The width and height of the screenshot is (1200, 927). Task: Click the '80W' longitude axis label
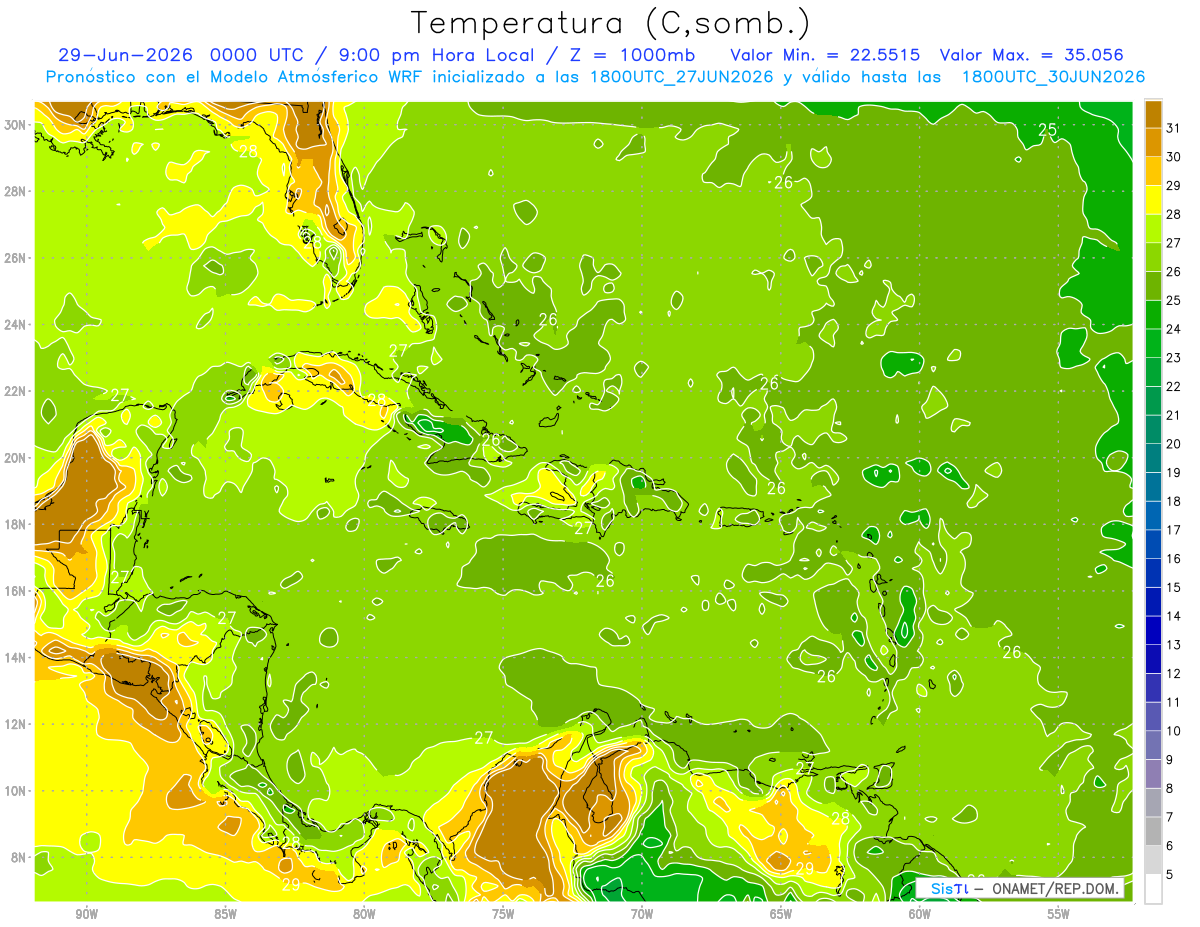[364, 914]
